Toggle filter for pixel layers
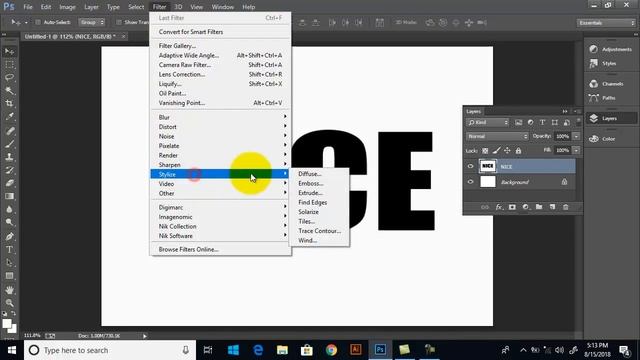The height and width of the screenshot is (360, 640). [518, 122]
